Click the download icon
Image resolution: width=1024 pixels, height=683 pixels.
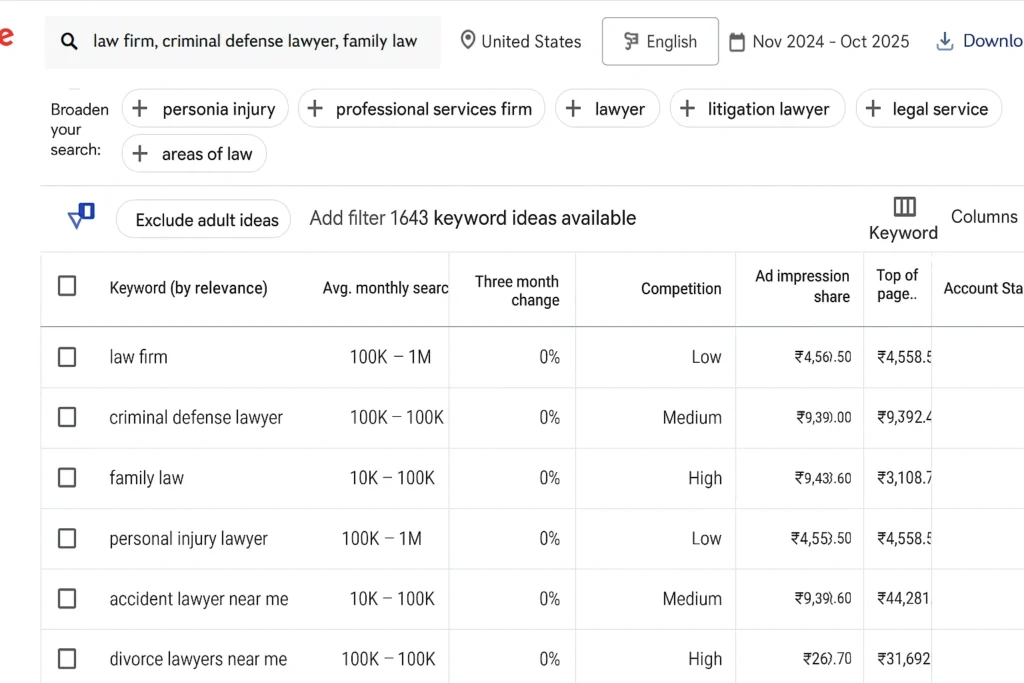[944, 41]
